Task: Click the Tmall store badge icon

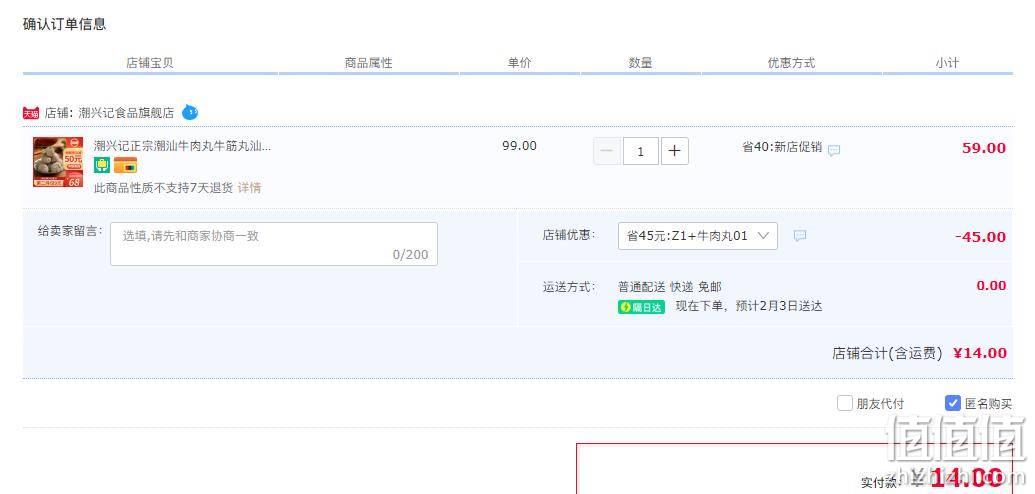Action: (31, 113)
